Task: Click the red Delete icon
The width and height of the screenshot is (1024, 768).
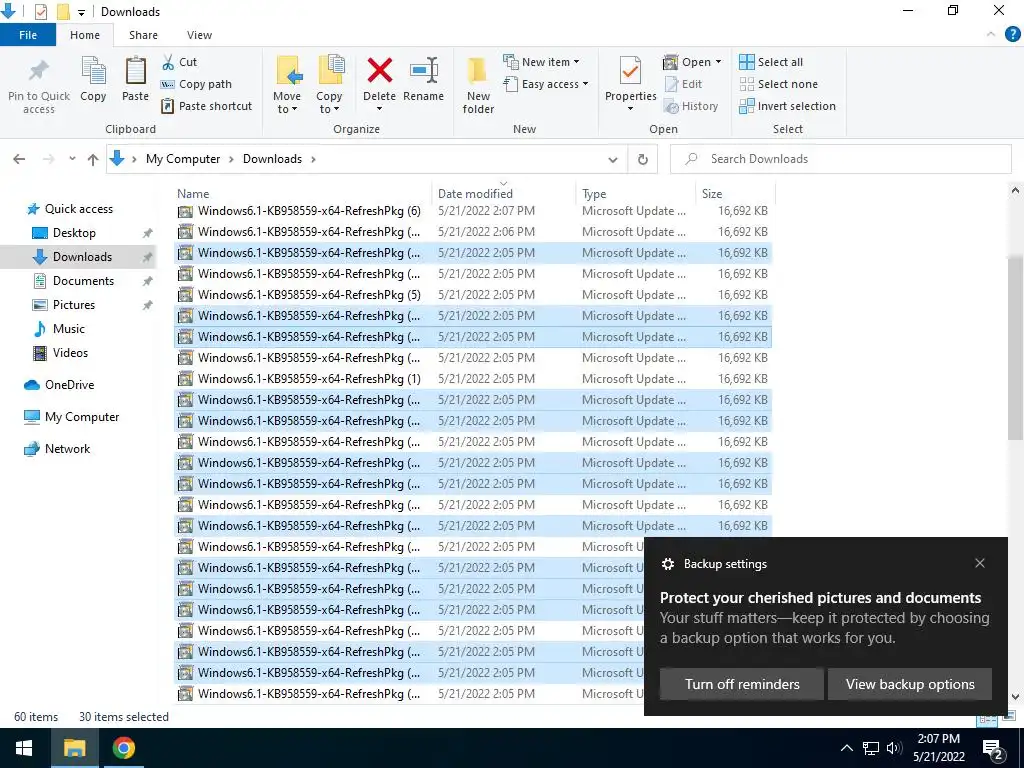Action: [379, 71]
